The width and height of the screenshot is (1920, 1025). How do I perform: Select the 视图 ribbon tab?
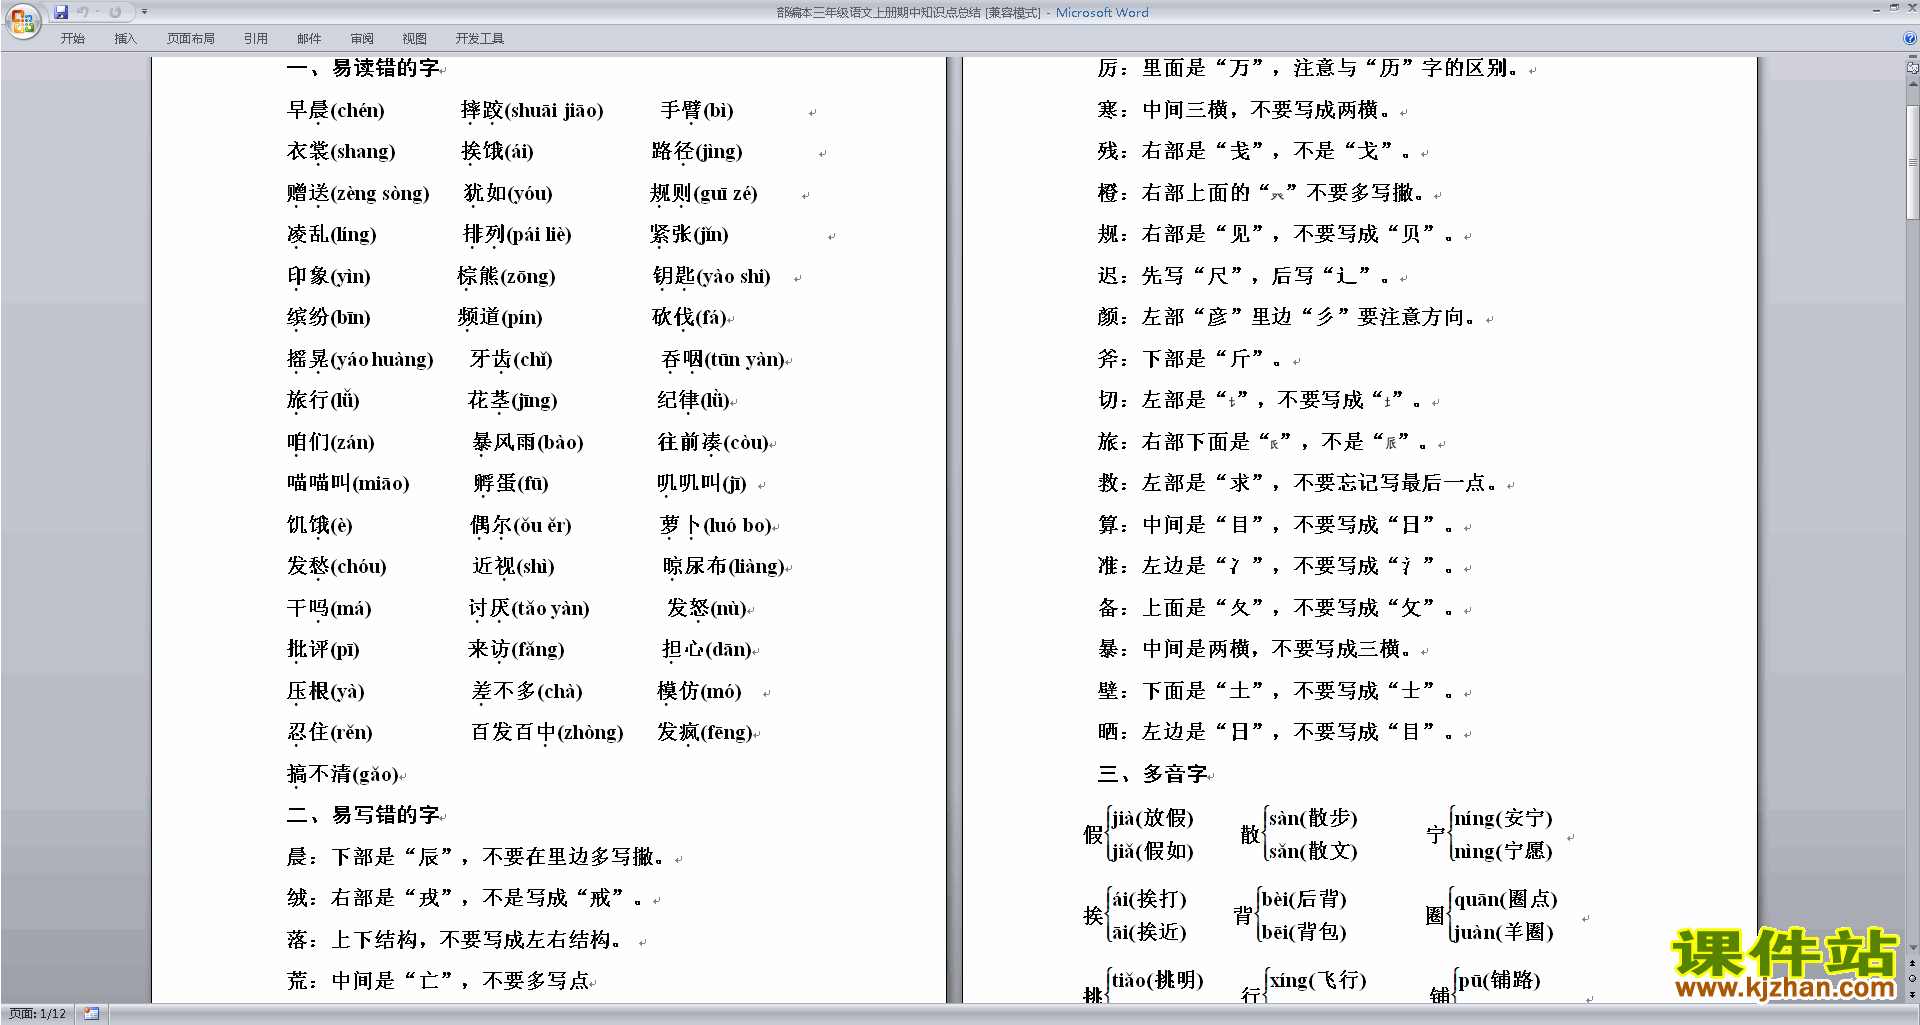414,38
